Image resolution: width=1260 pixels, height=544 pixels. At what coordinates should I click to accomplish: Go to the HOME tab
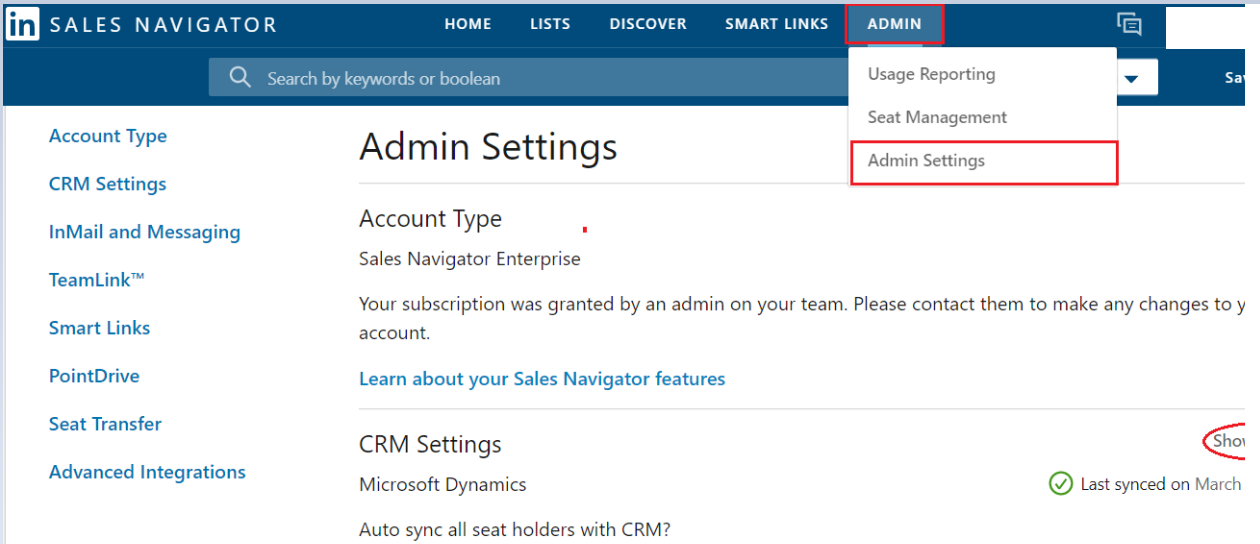pyautogui.click(x=468, y=24)
